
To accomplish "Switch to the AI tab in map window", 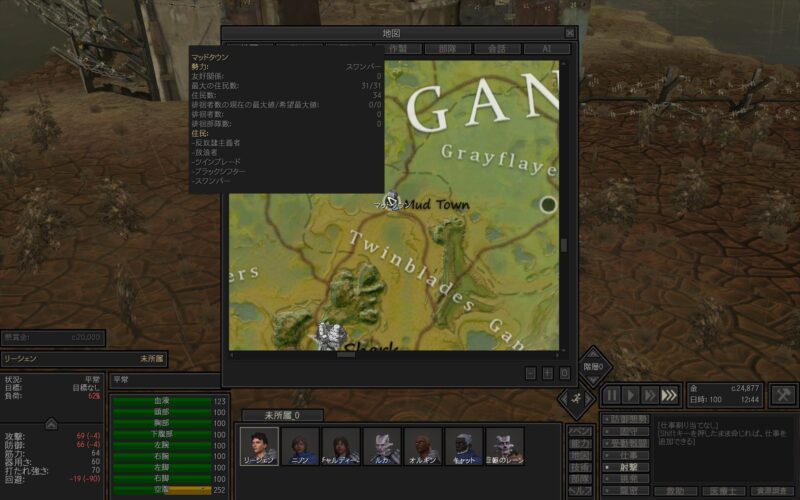I will point(546,48).
